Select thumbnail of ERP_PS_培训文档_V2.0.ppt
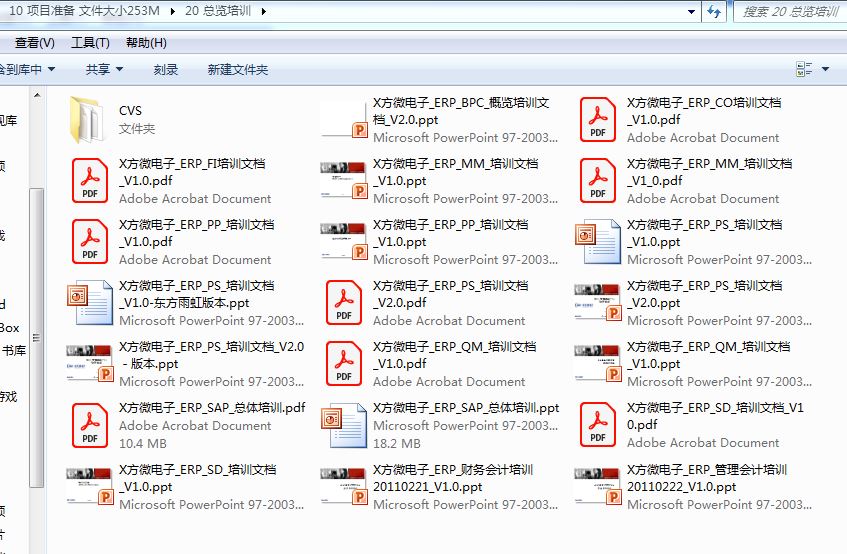This screenshot has width=847, height=554. point(598,302)
